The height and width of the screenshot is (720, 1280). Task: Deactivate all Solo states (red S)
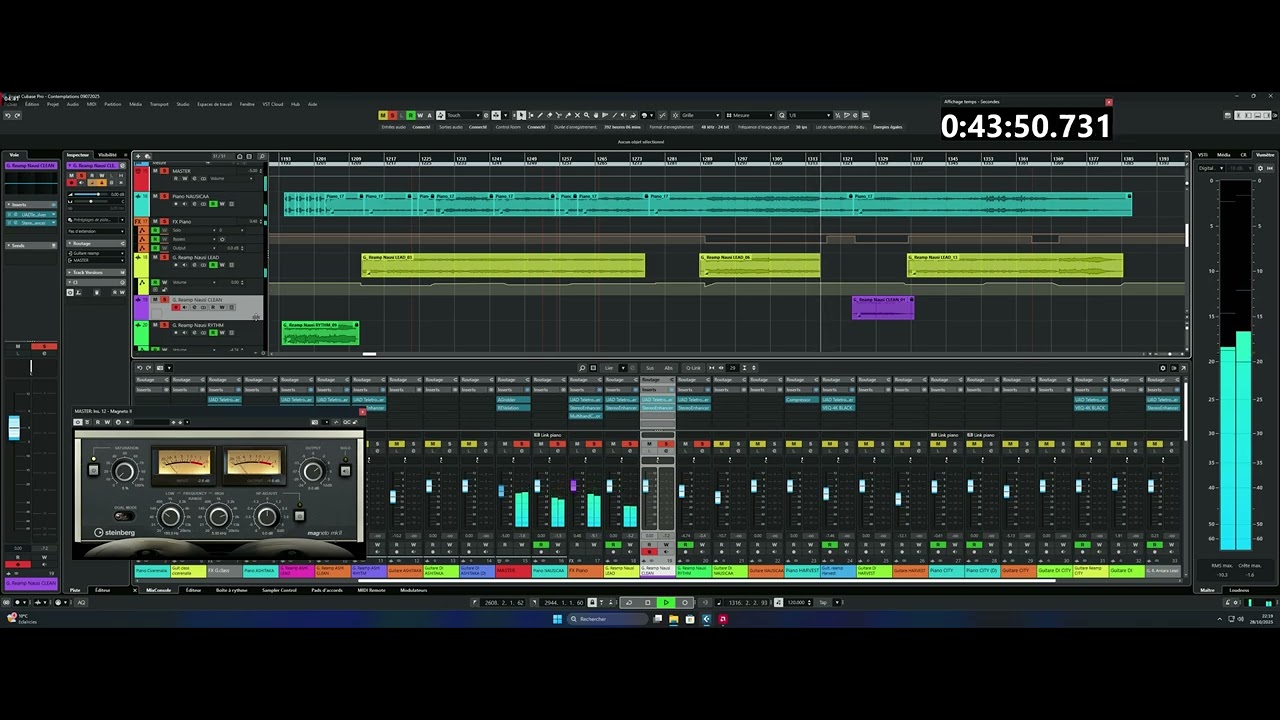392,115
